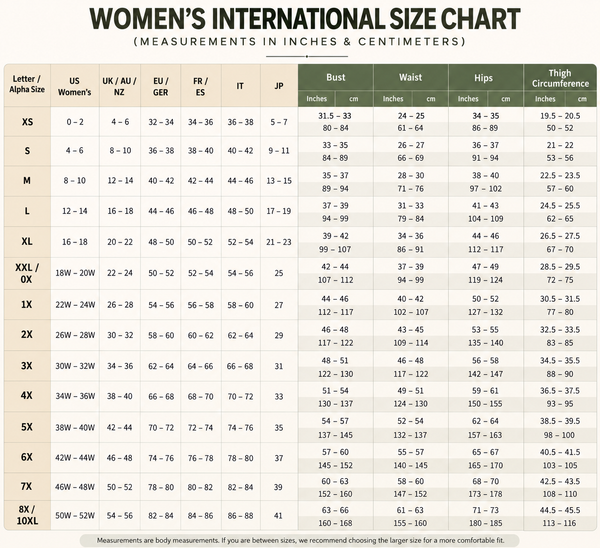The width and height of the screenshot is (600, 548).
Task: Select the green "Bust" header
Action: [336, 77]
